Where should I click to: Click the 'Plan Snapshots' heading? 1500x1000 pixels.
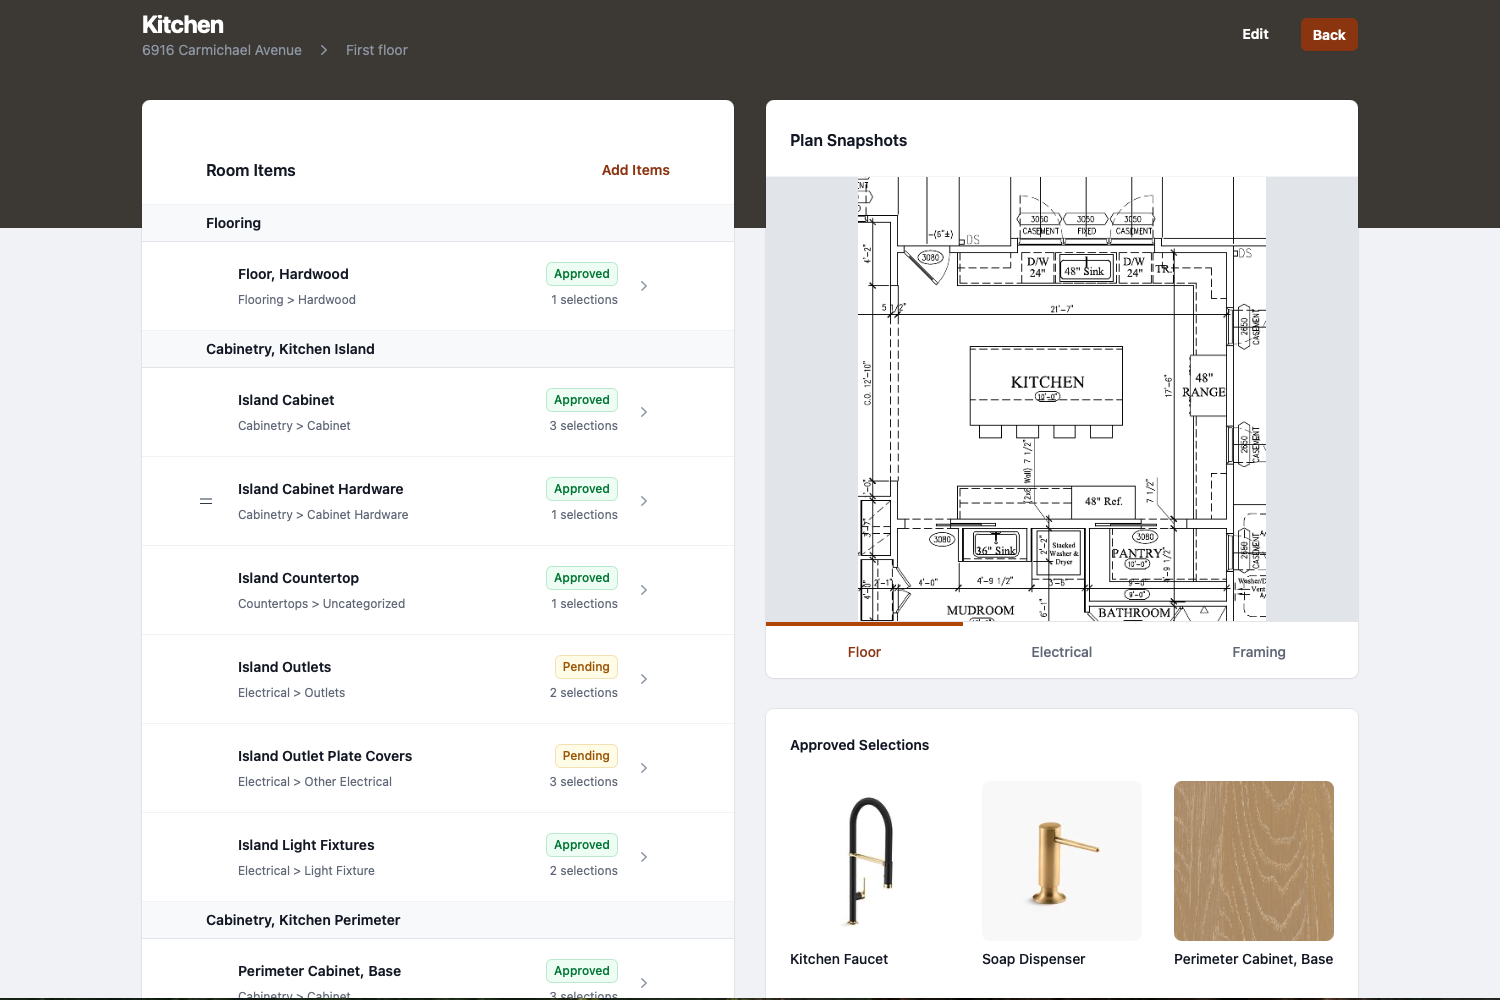tap(848, 141)
